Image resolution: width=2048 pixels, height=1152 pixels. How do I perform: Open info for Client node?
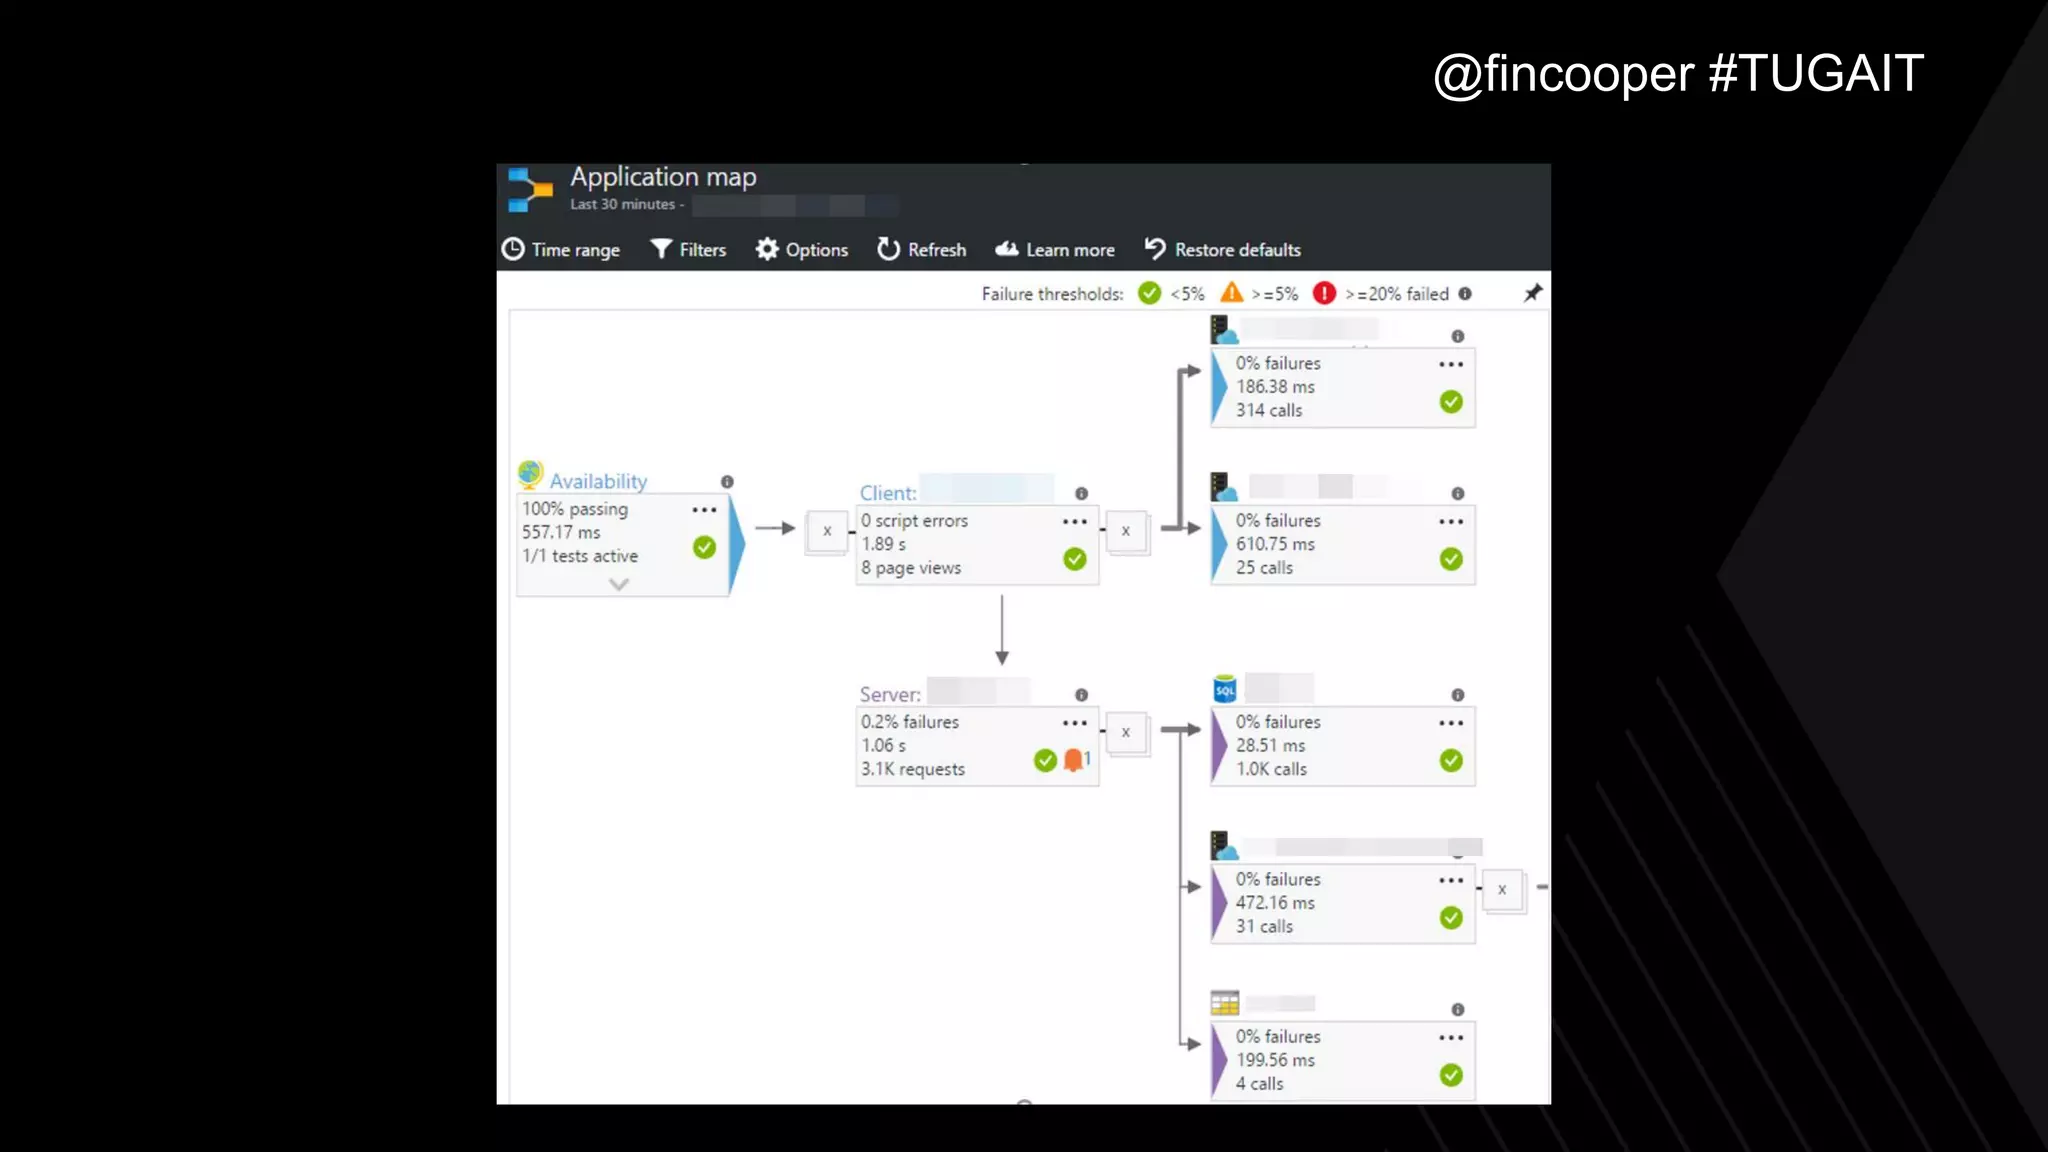tap(1081, 494)
